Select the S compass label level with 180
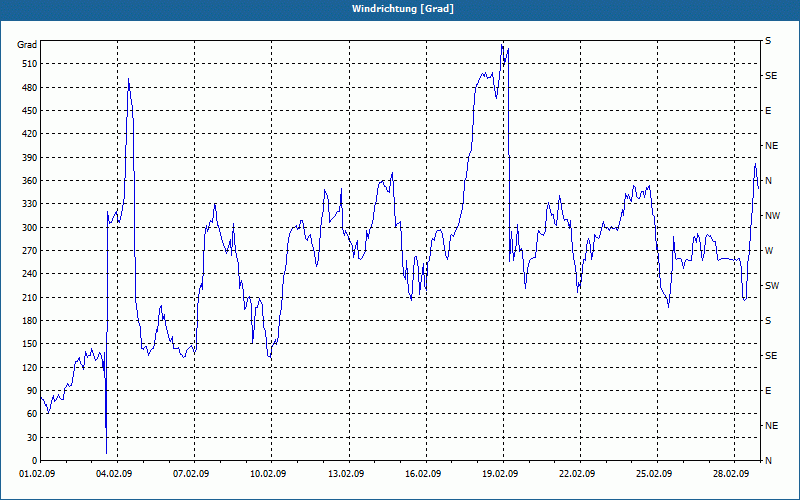Viewport: 800px width, 500px height. click(x=768, y=320)
